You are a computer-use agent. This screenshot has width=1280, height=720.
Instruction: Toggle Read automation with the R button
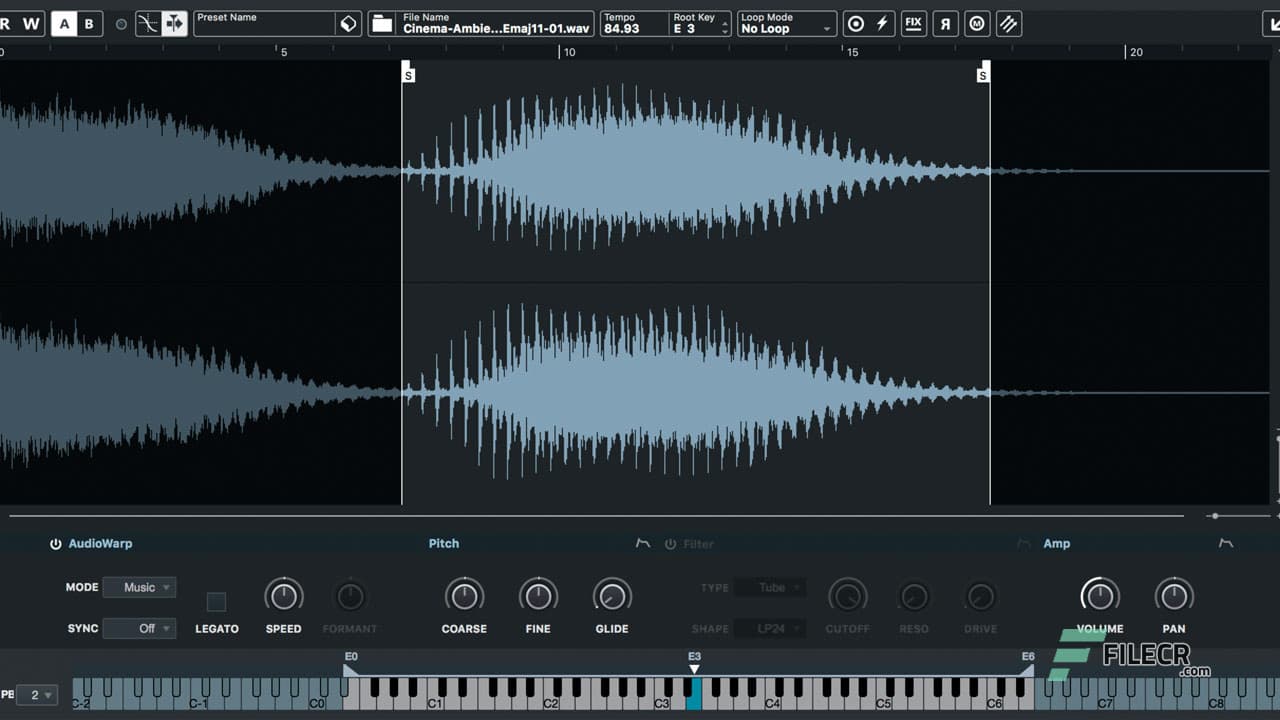click(6, 23)
